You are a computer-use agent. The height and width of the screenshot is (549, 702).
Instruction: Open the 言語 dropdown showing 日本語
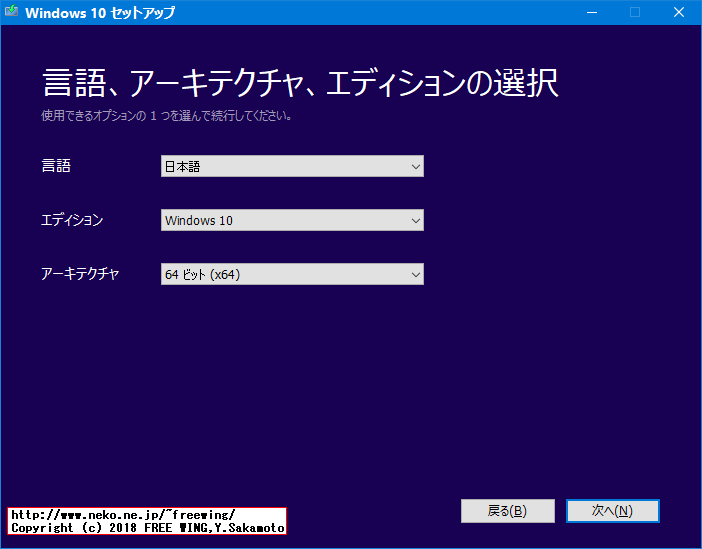click(x=292, y=166)
